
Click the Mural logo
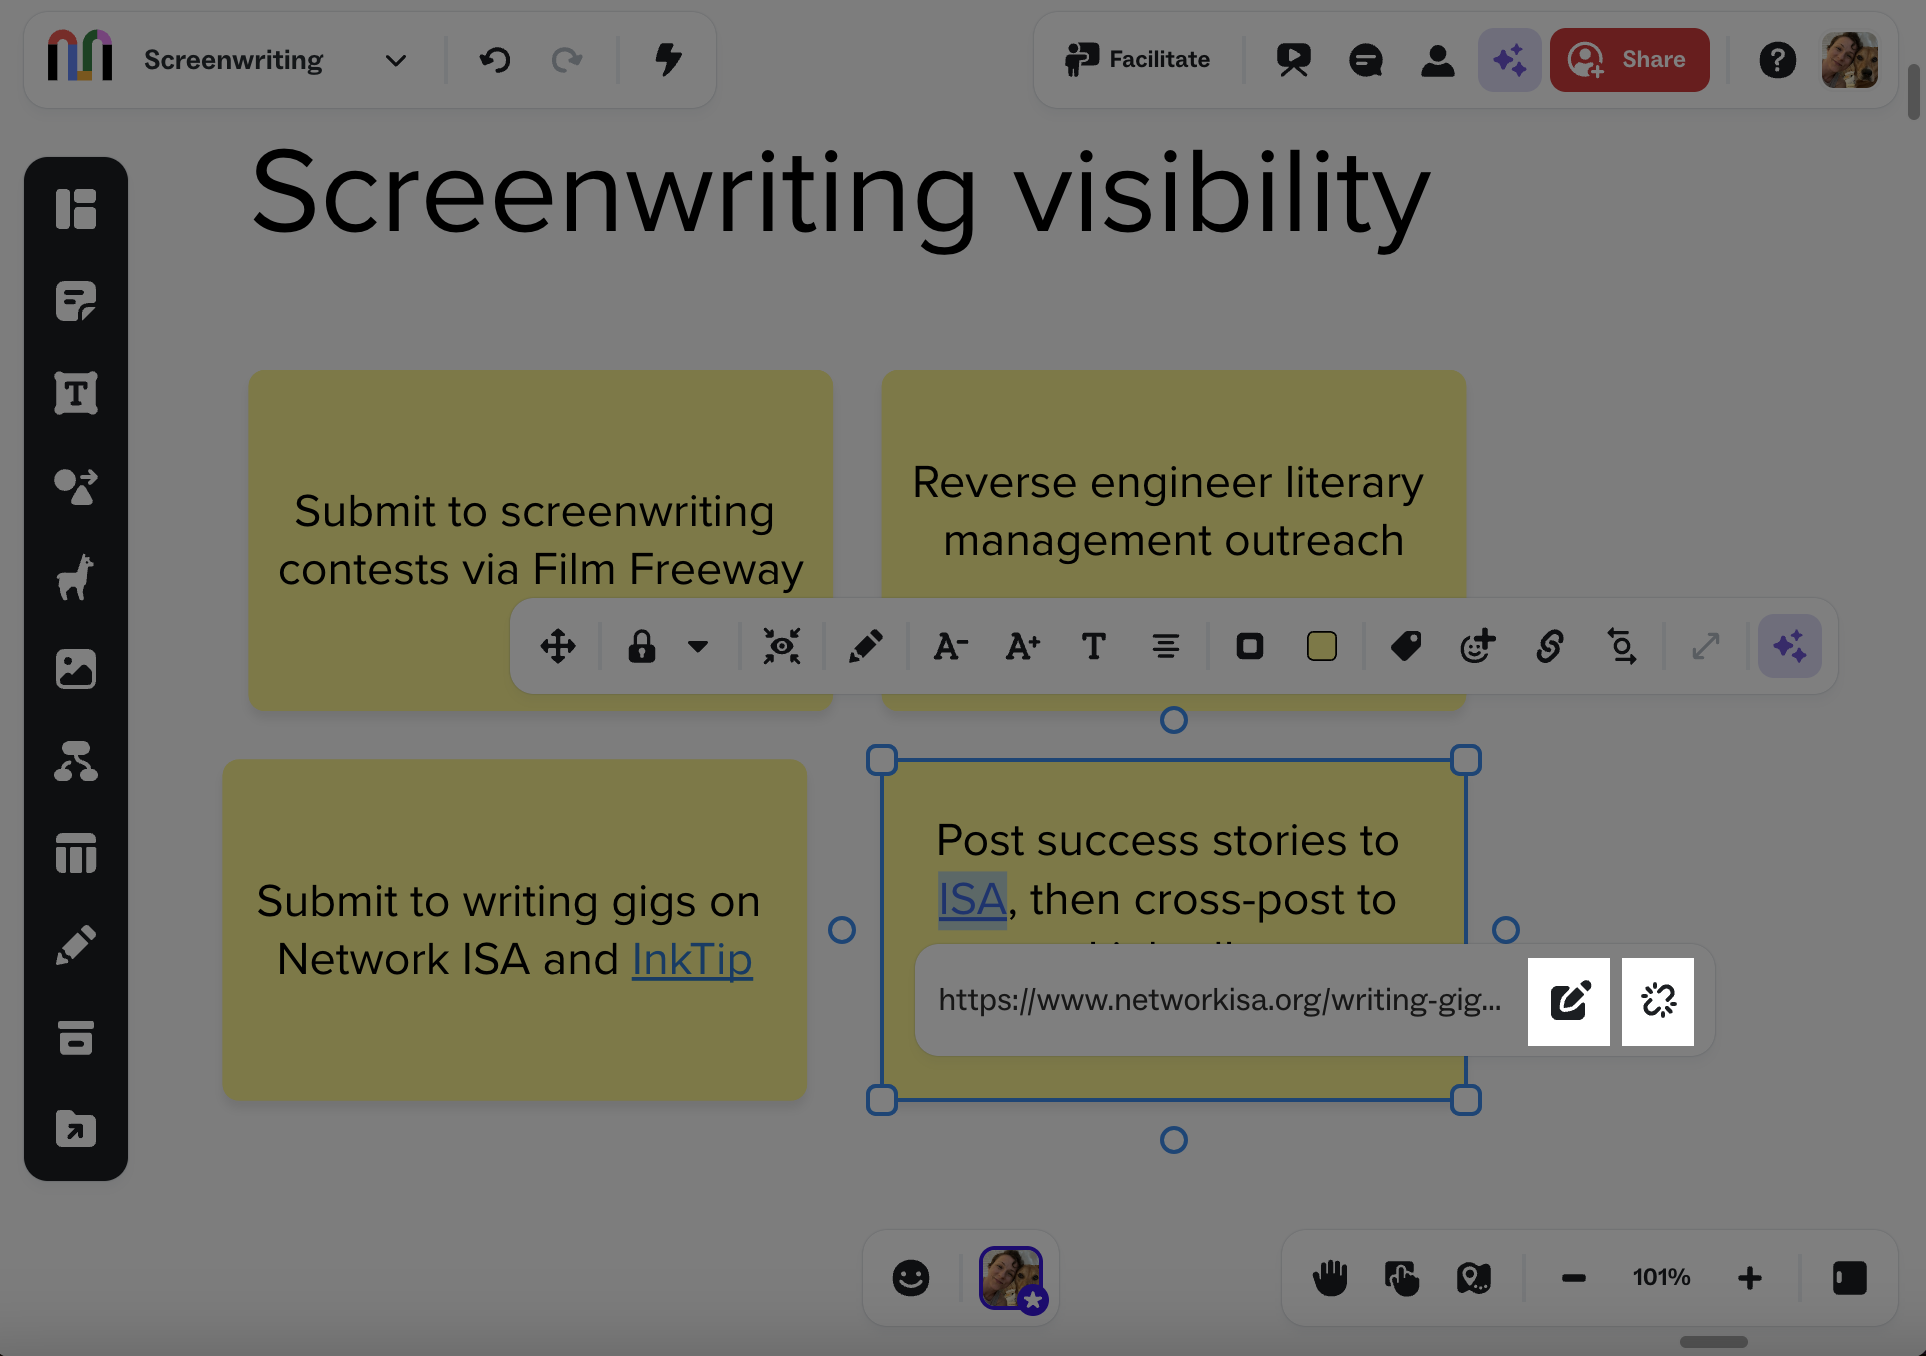tap(80, 56)
